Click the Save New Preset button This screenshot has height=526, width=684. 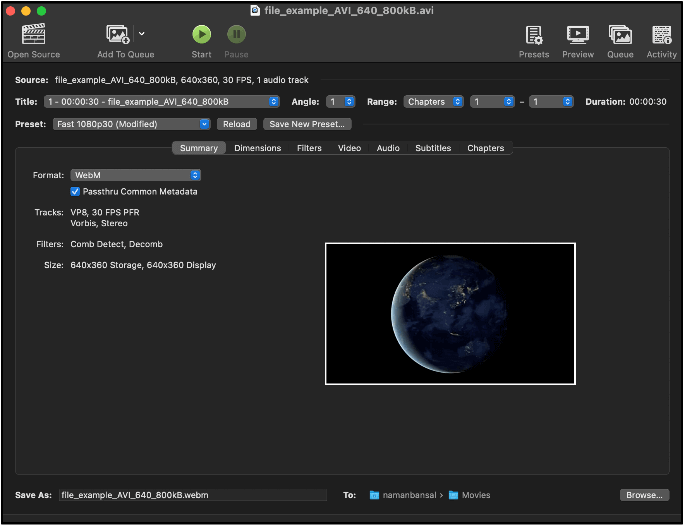pyautogui.click(x=307, y=124)
